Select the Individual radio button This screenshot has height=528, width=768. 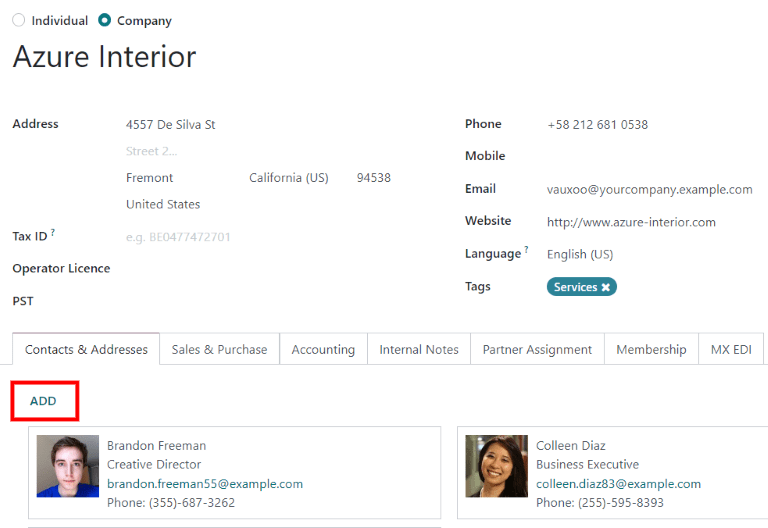point(19,20)
